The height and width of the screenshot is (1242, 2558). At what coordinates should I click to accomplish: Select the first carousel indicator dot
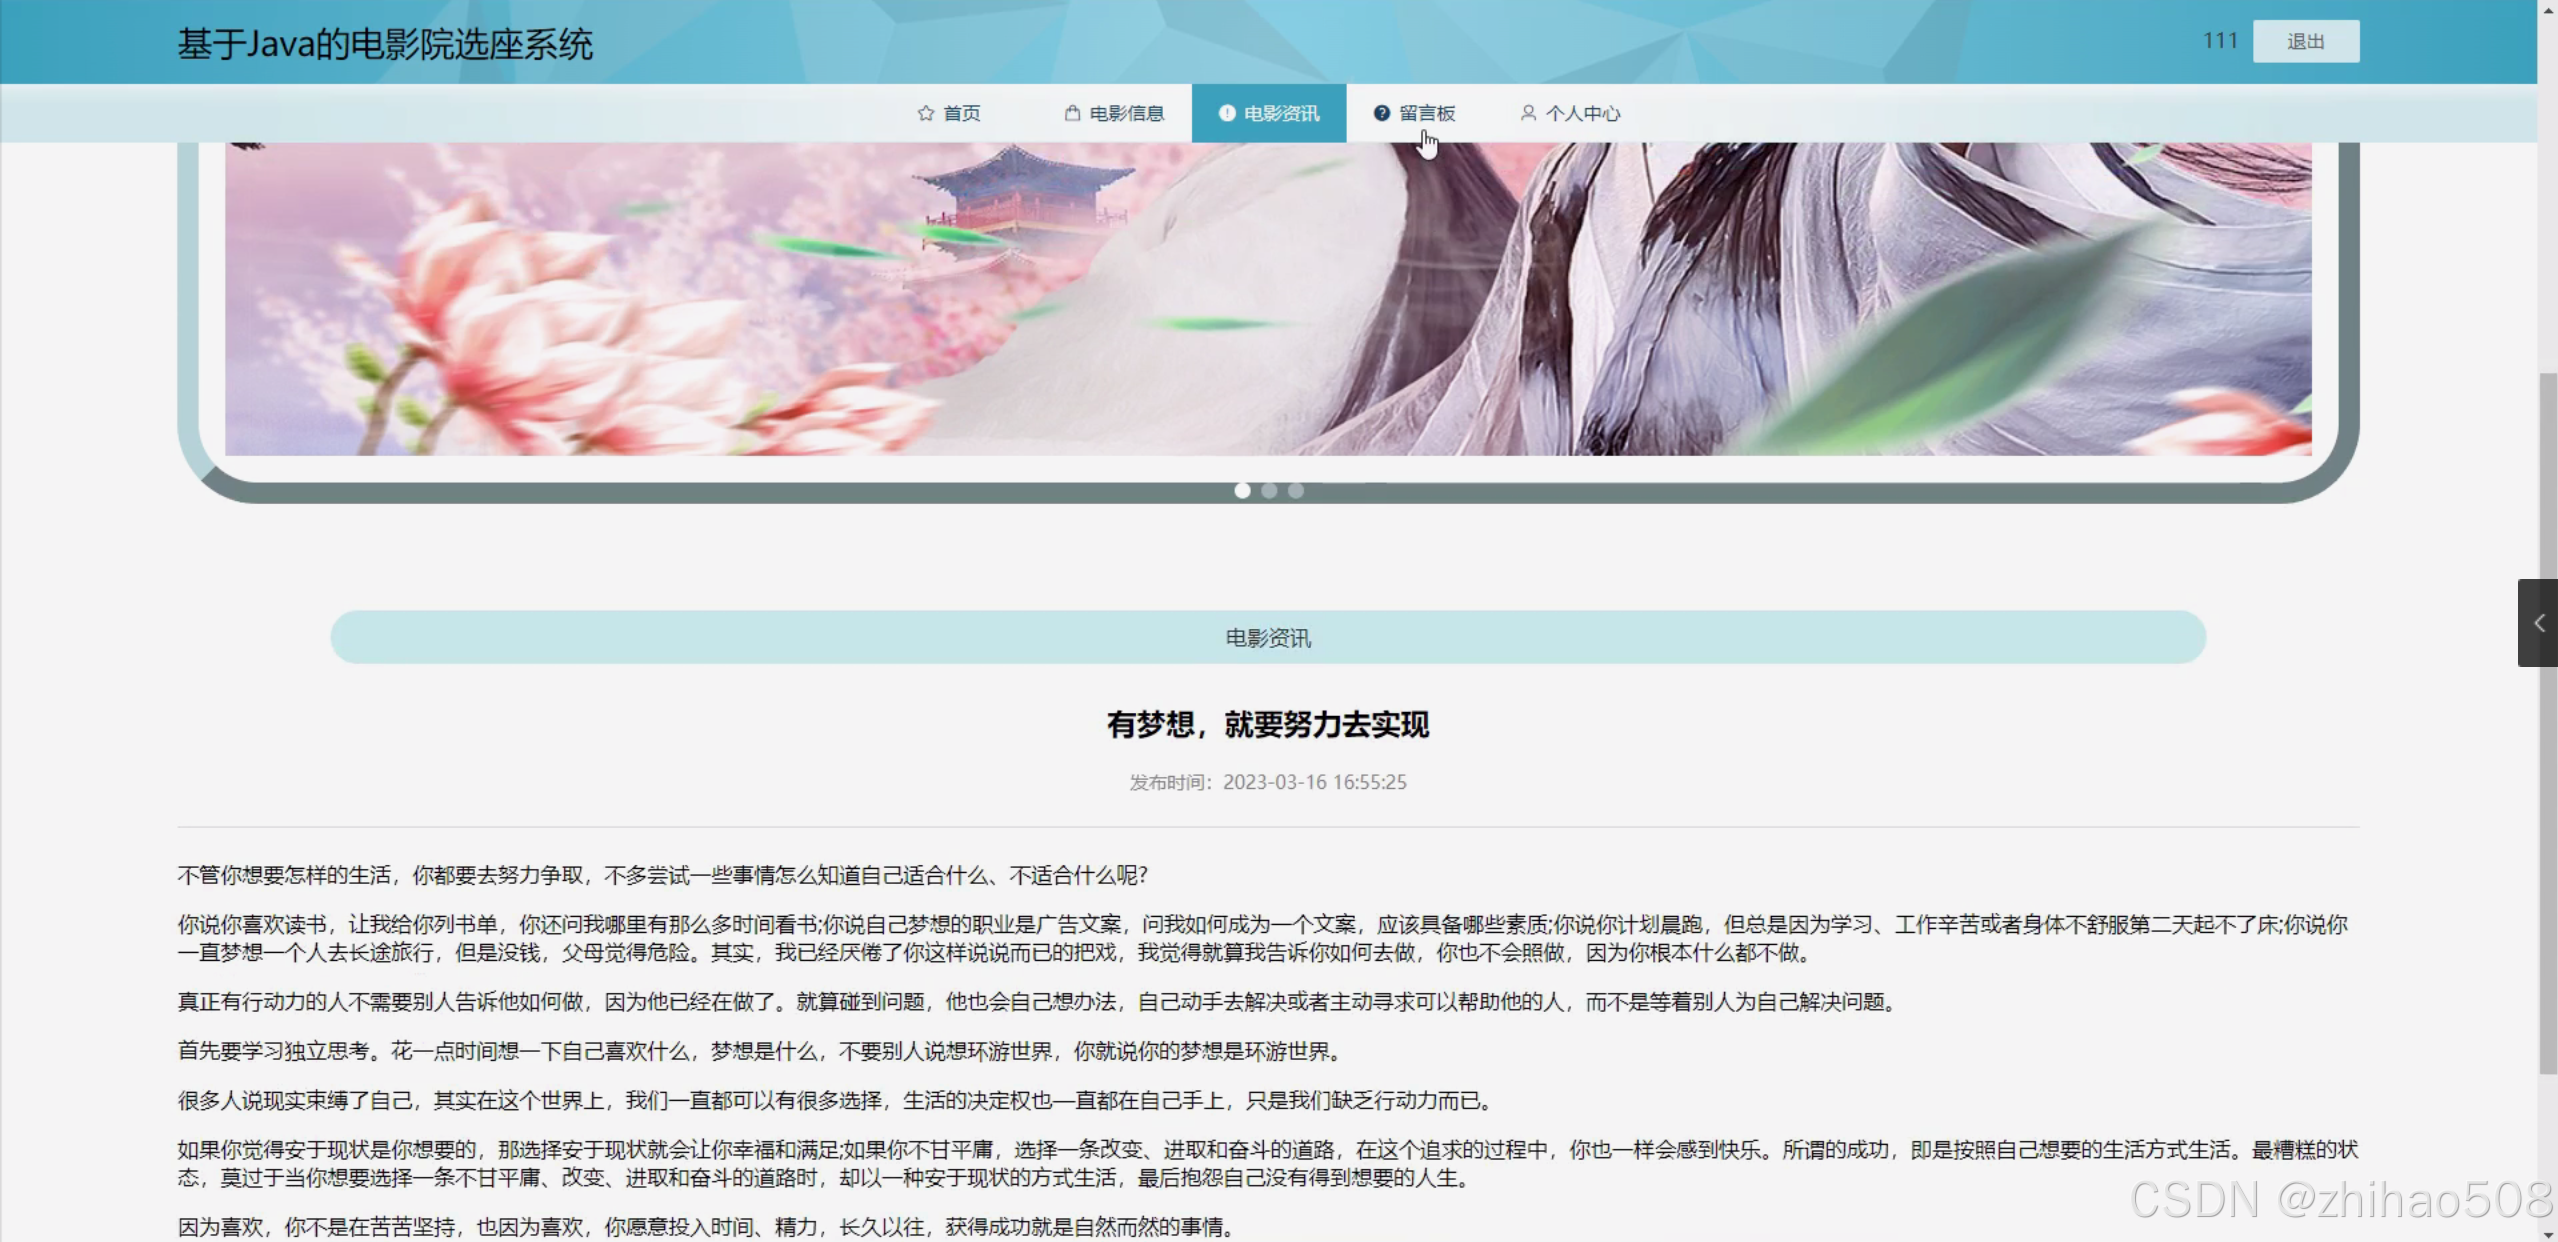1242,491
